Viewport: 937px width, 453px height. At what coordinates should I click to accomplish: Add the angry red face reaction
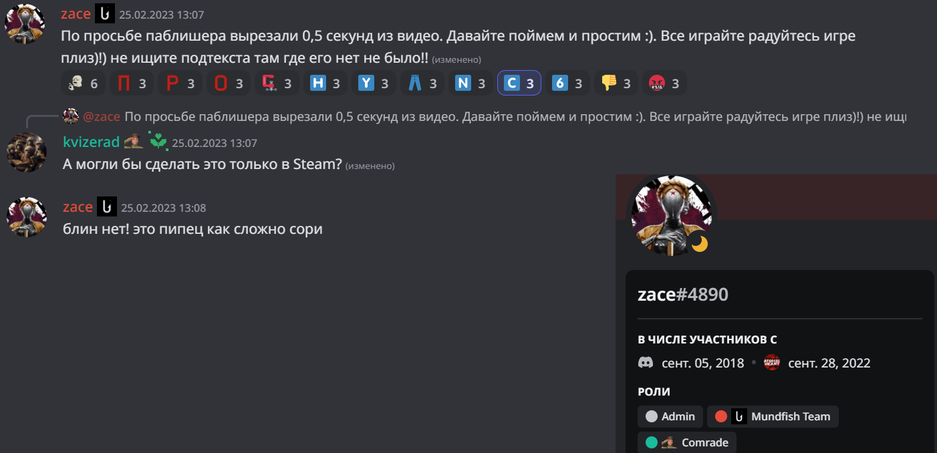pyautogui.click(x=665, y=83)
